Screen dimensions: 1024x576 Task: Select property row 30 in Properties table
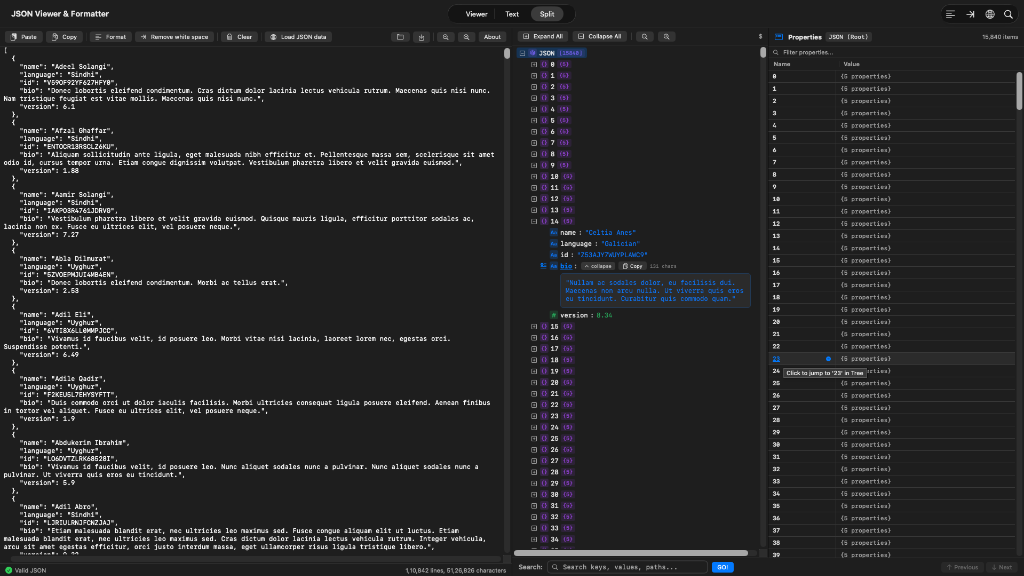point(893,445)
